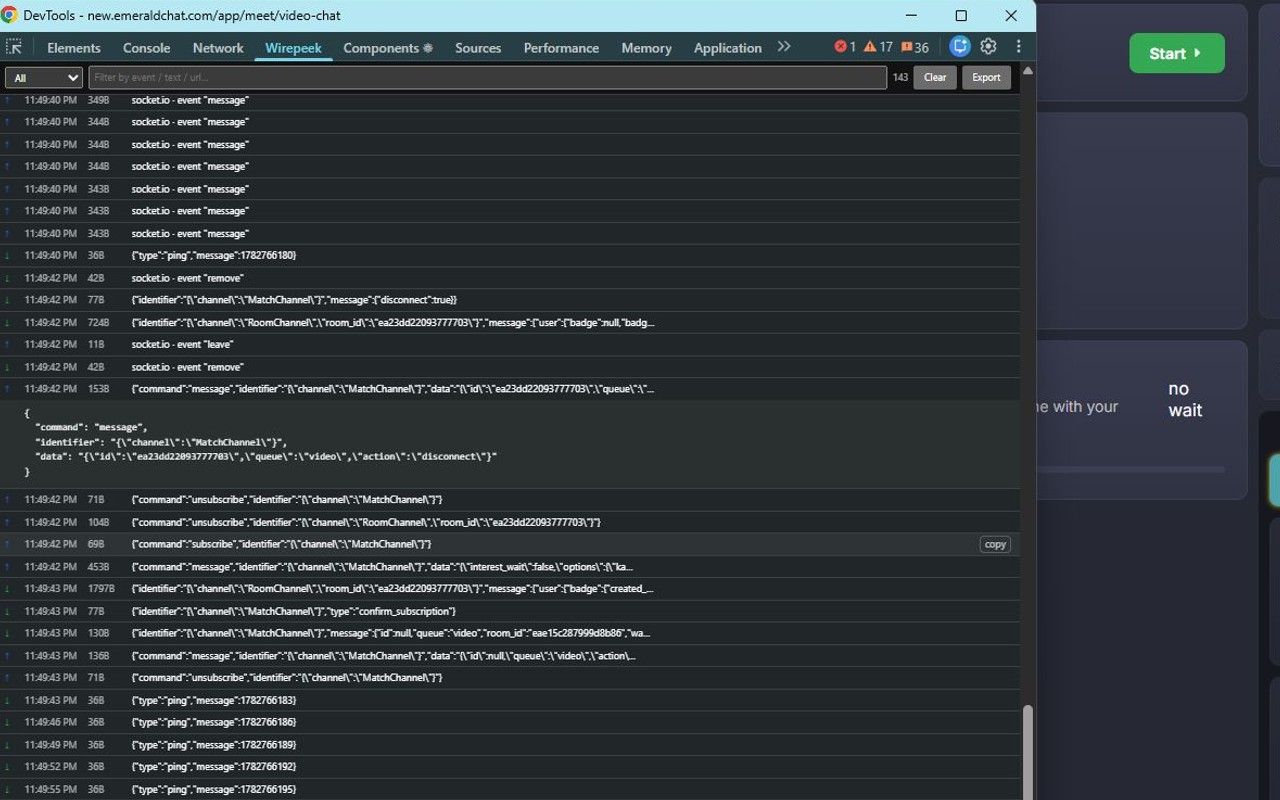
Task: Open the Performance tab
Action: (x=561, y=47)
